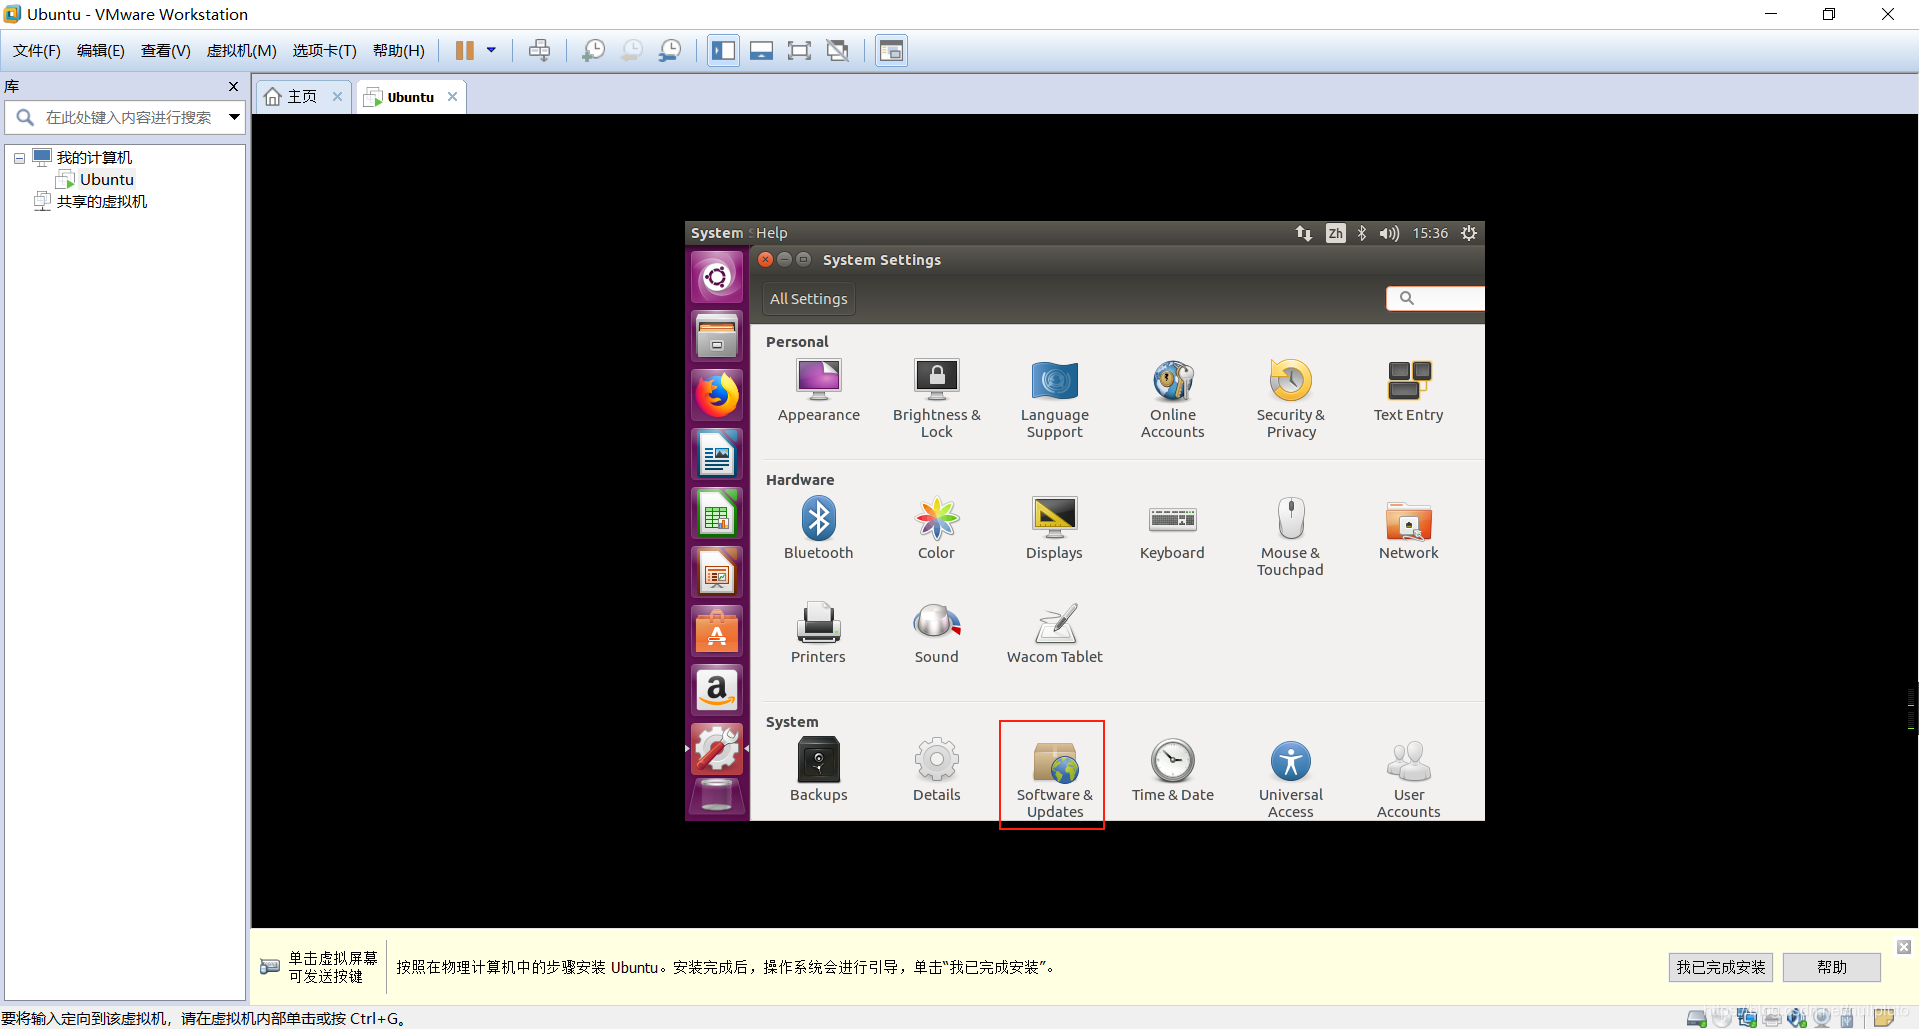Click Send Ctrl+Alt+Del toolbar icon
Image resolution: width=1919 pixels, height=1029 pixels.
[539, 50]
